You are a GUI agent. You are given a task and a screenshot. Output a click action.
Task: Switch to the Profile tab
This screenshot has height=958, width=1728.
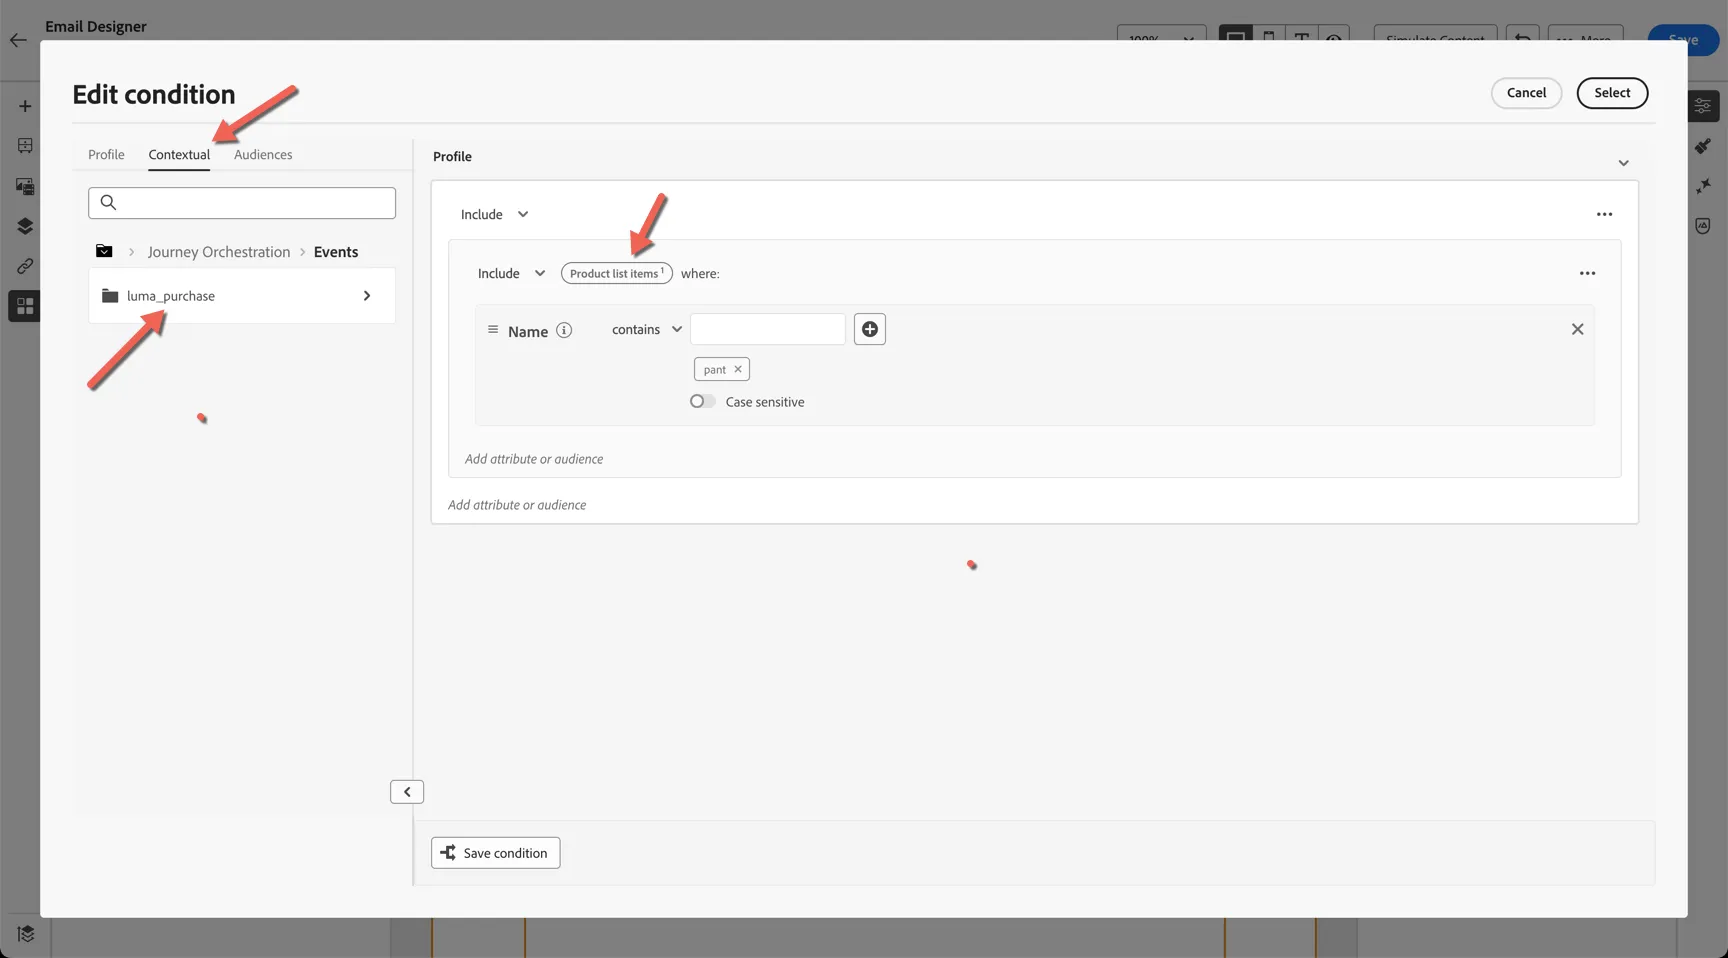pyautogui.click(x=106, y=154)
